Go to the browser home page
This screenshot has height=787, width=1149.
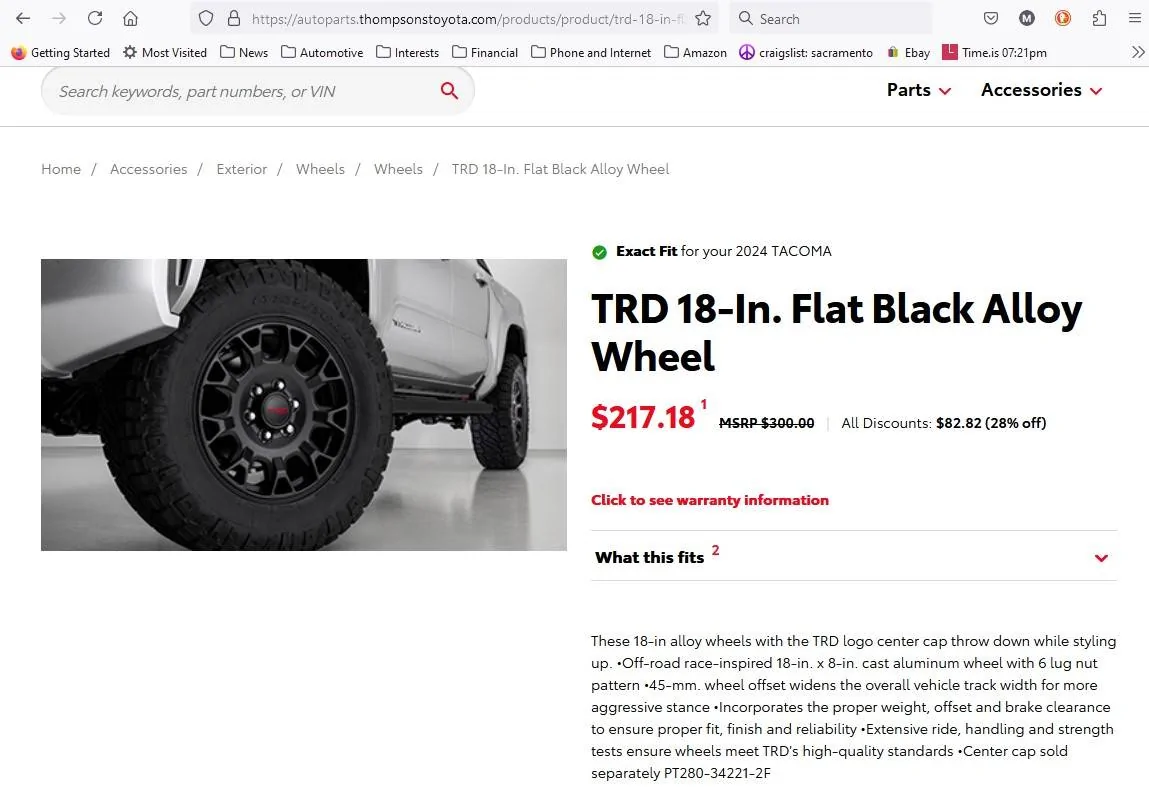[130, 18]
